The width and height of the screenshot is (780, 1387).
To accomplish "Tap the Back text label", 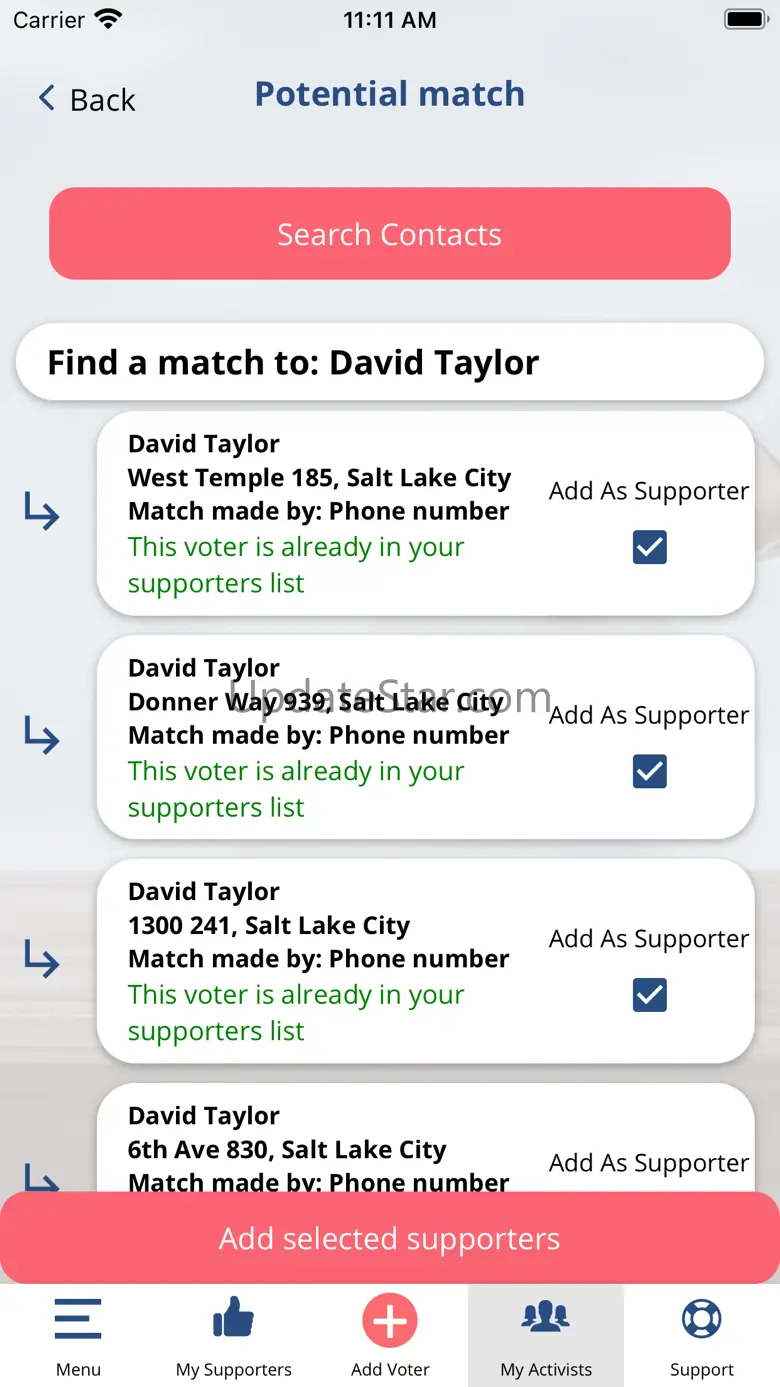I will point(102,100).
